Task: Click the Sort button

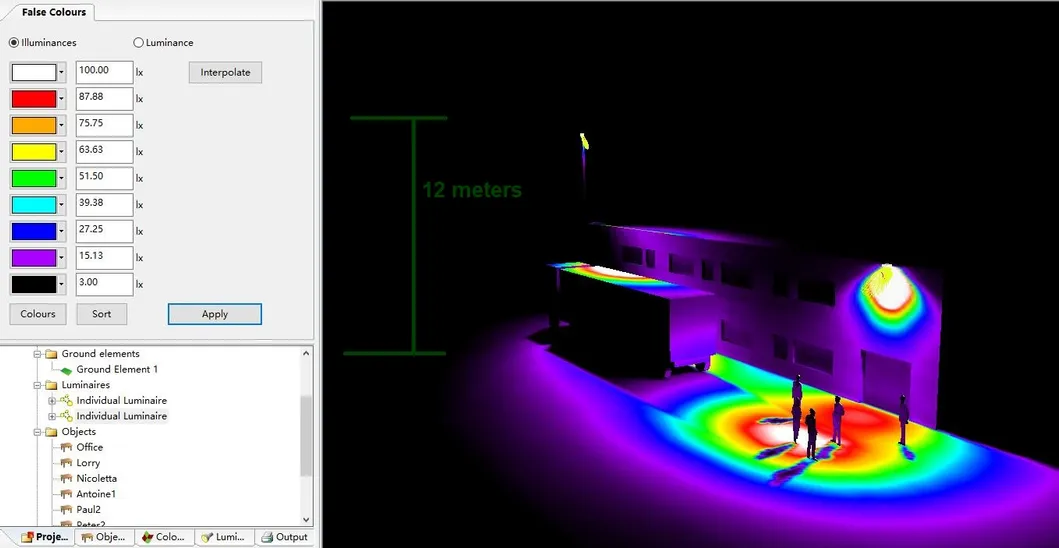Action: (x=101, y=314)
